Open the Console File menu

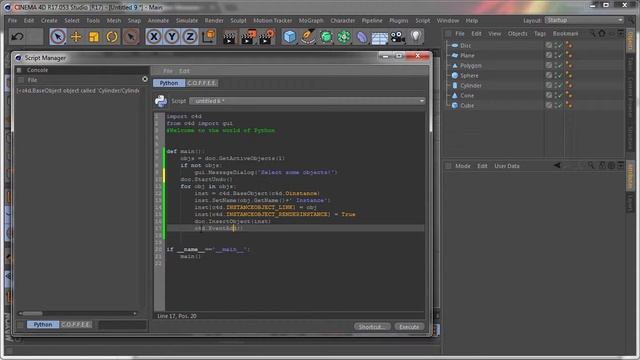click(x=33, y=80)
